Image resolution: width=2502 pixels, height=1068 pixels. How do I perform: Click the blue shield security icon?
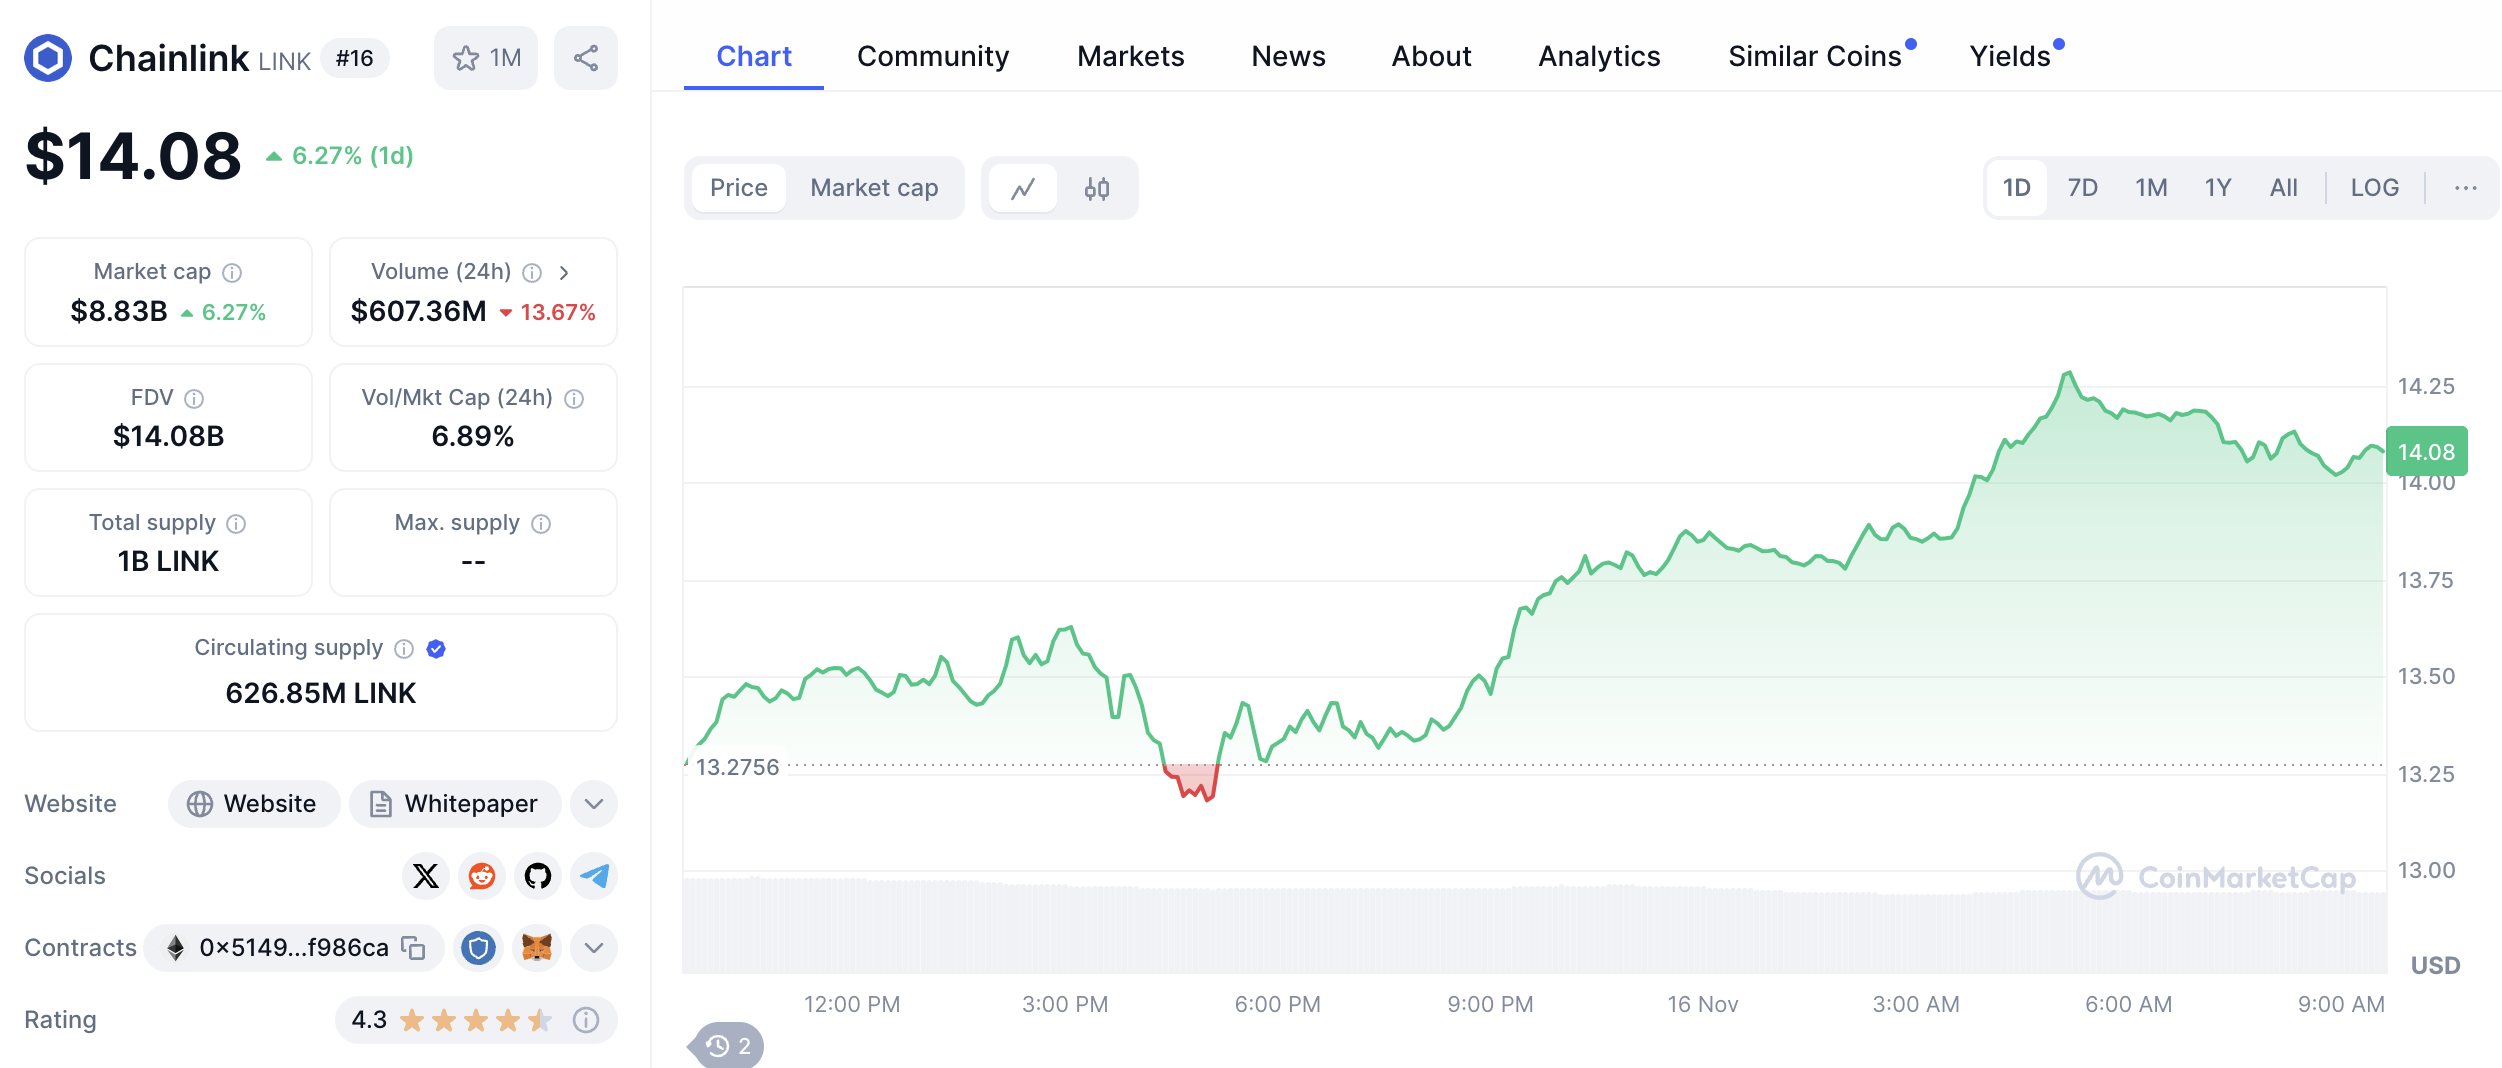[479, 947]
